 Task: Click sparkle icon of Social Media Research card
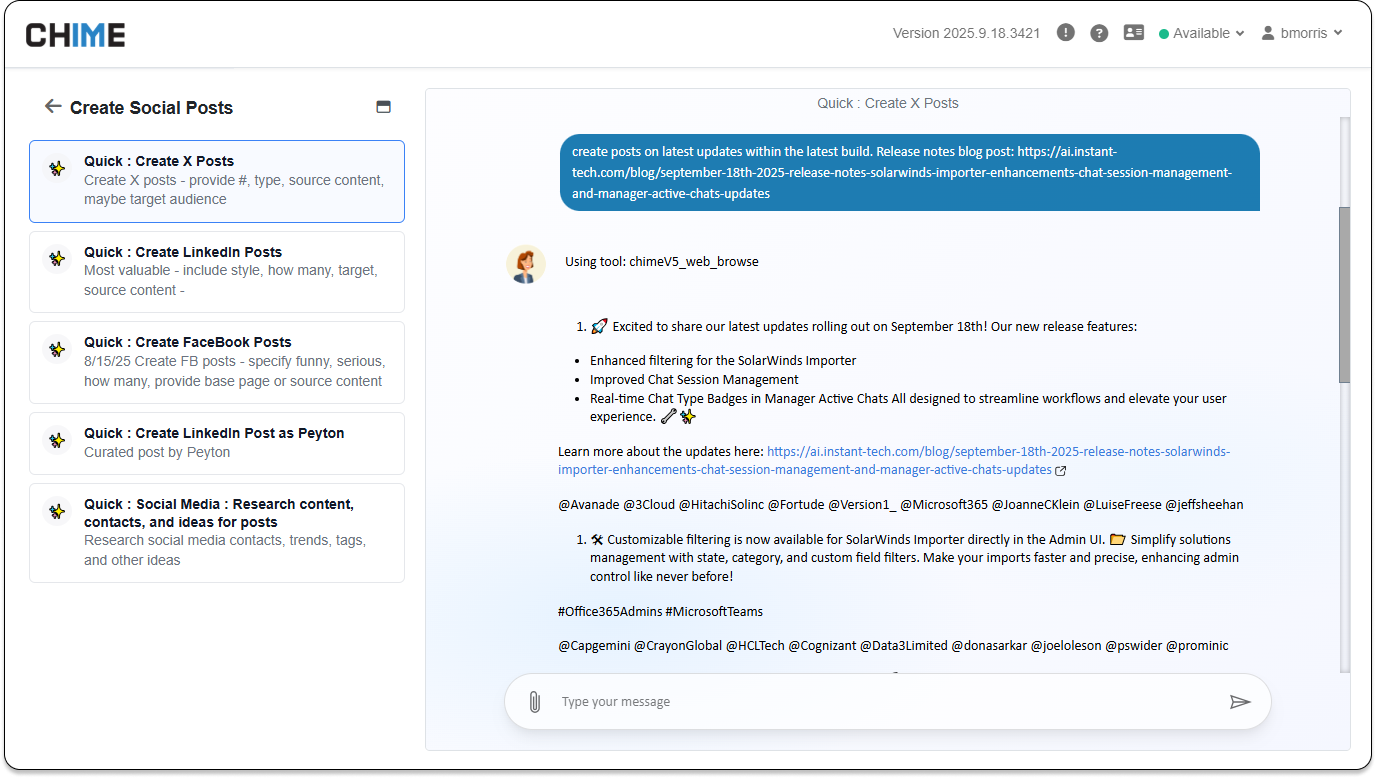pyautogui.click(x=58, y=511)
